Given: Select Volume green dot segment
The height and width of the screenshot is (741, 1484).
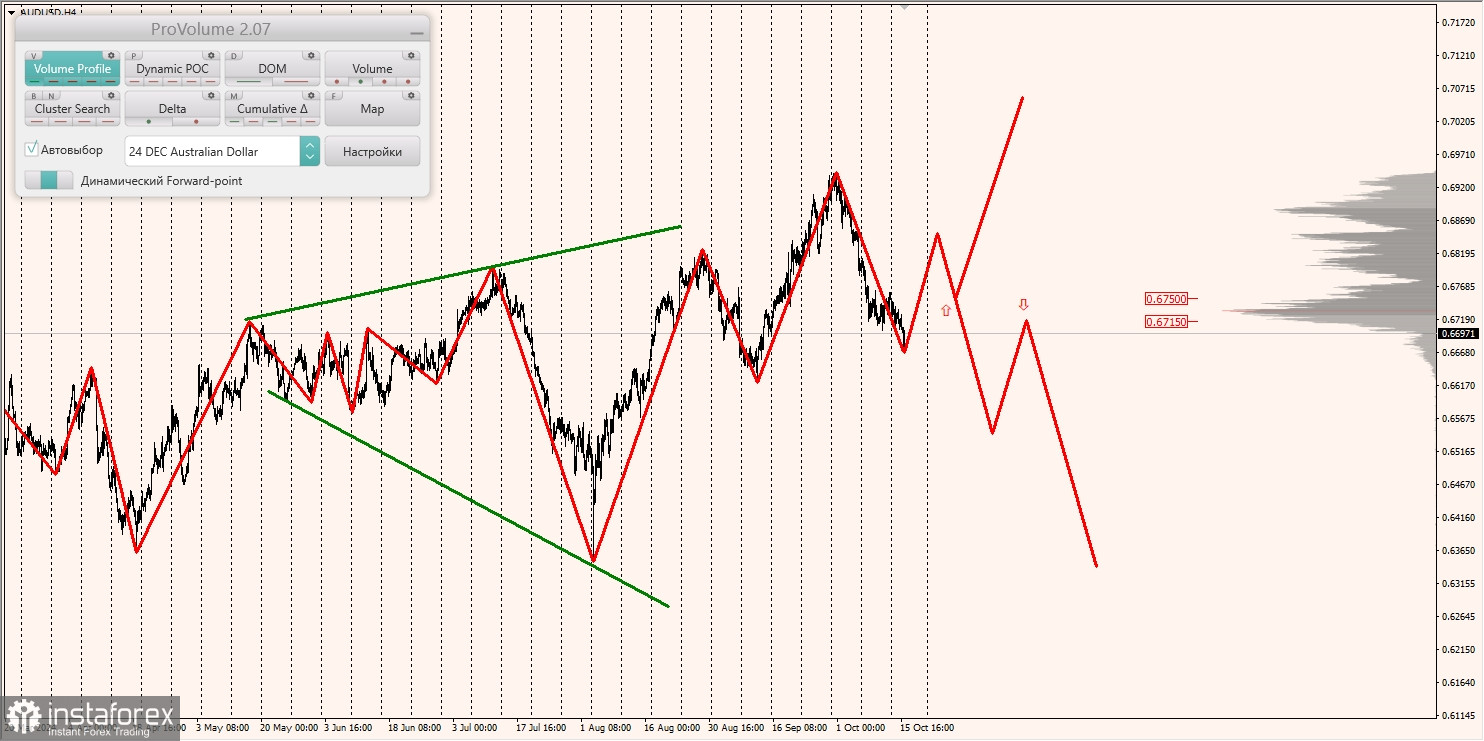Looking at the screenshot, I should [360, 82].
